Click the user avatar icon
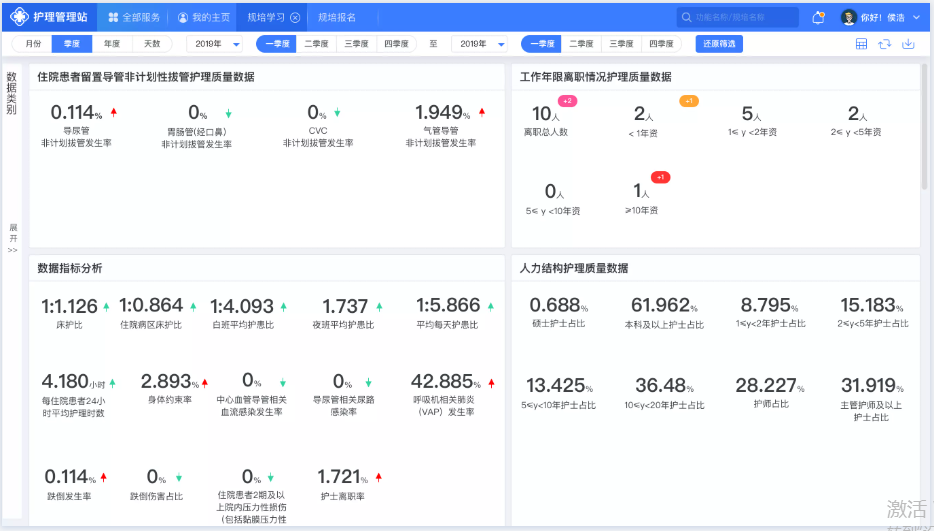This screenshot has width=934, height=531. pos(848,17)
